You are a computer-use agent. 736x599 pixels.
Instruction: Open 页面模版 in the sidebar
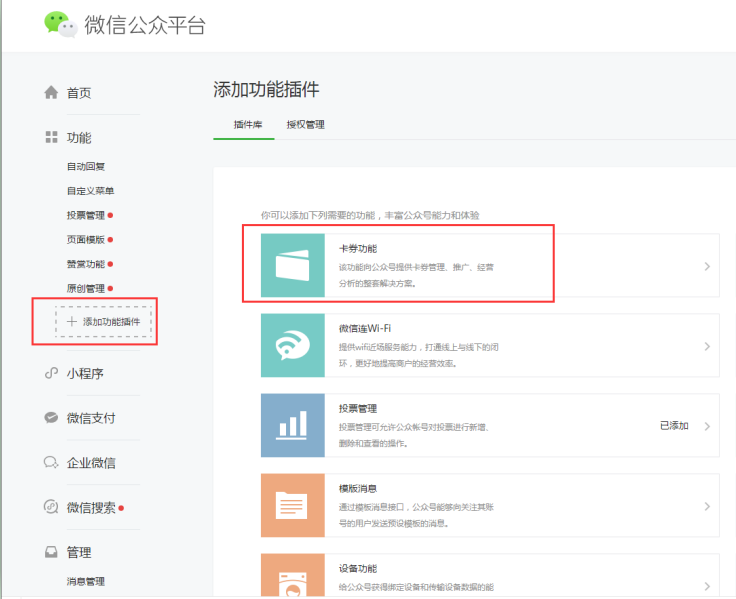pos(86,239)
